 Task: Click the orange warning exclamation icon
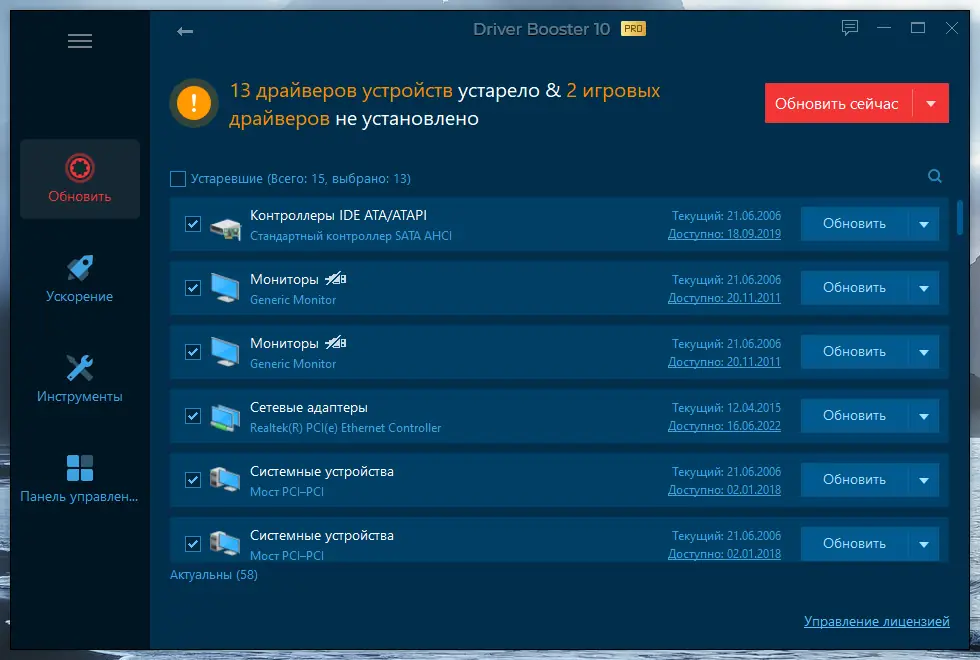pyautogui.click(x=194, y=102)
